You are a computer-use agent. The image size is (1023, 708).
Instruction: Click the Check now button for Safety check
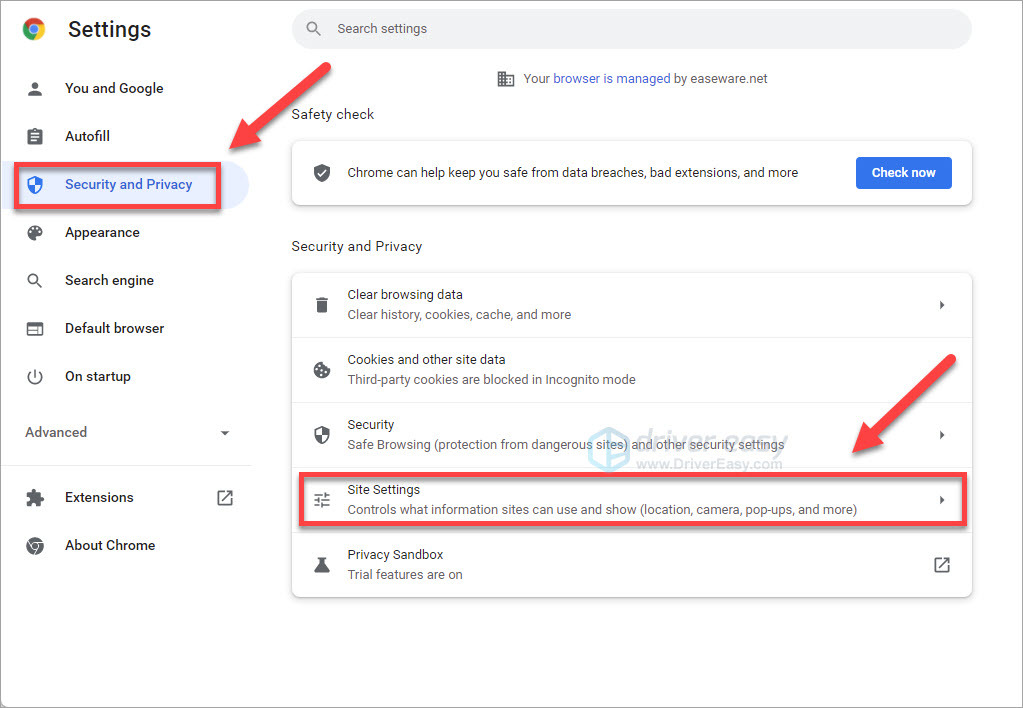(x=903, y=172)
